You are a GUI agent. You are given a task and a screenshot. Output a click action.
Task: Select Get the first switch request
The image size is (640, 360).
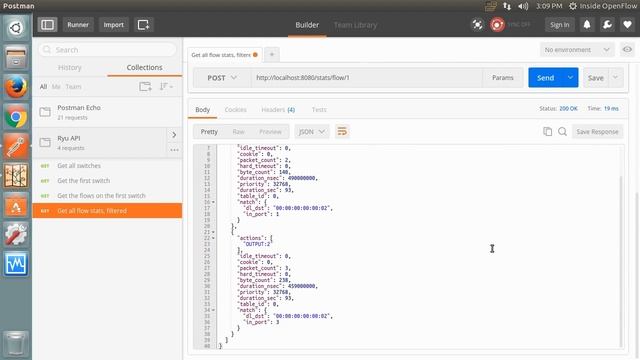point(107,180)
